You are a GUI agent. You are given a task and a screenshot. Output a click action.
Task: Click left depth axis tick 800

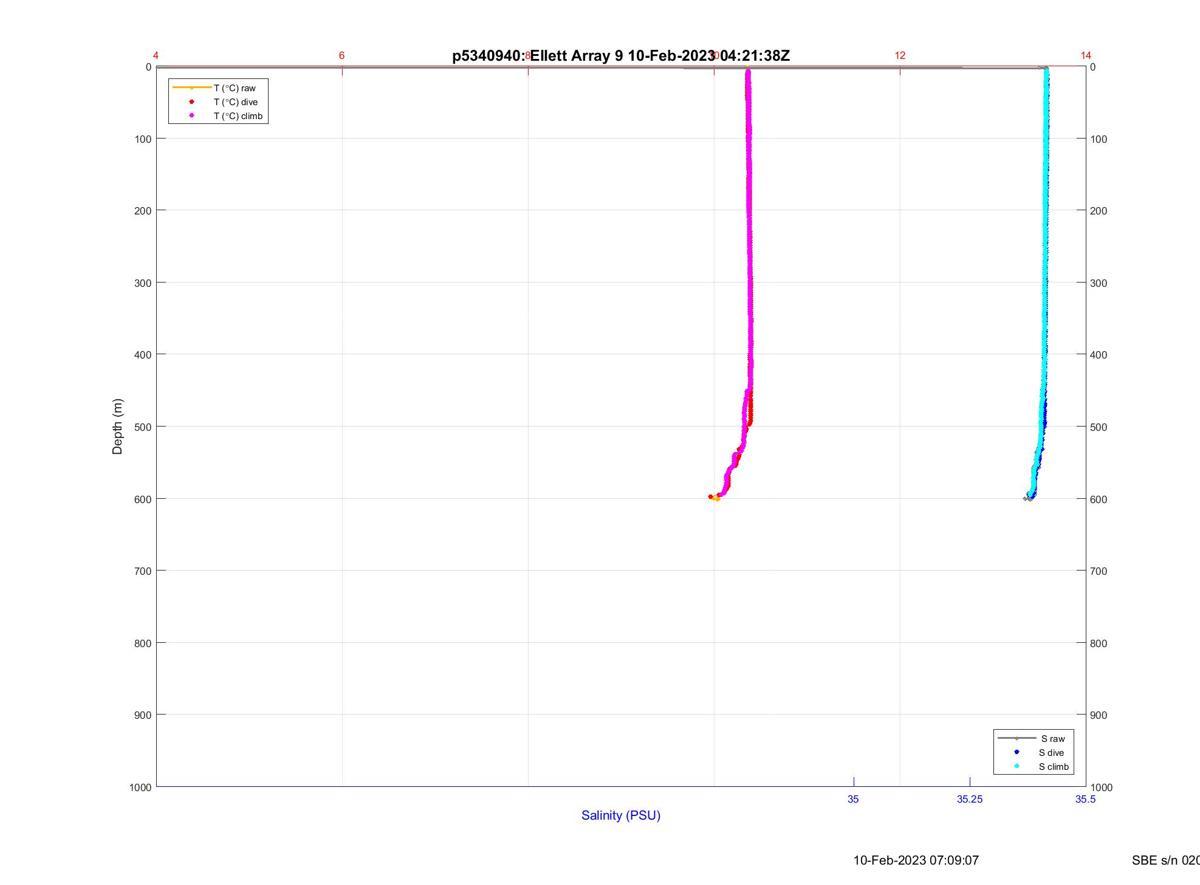tap(142, 643)
